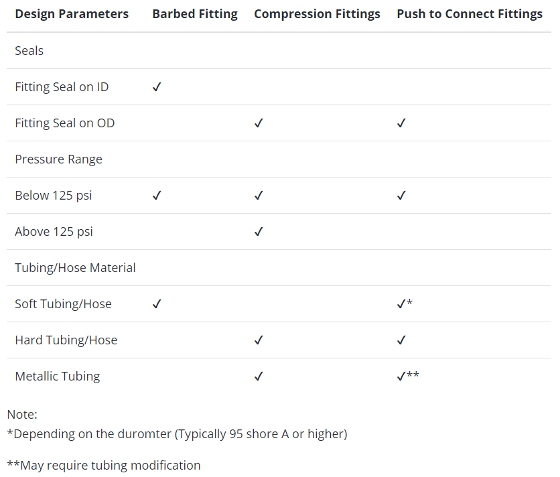560x477 pixels.
Task: Click Barbed Fitting checkmark for Soft Tubing/Hose
Action: click(157, 304)
